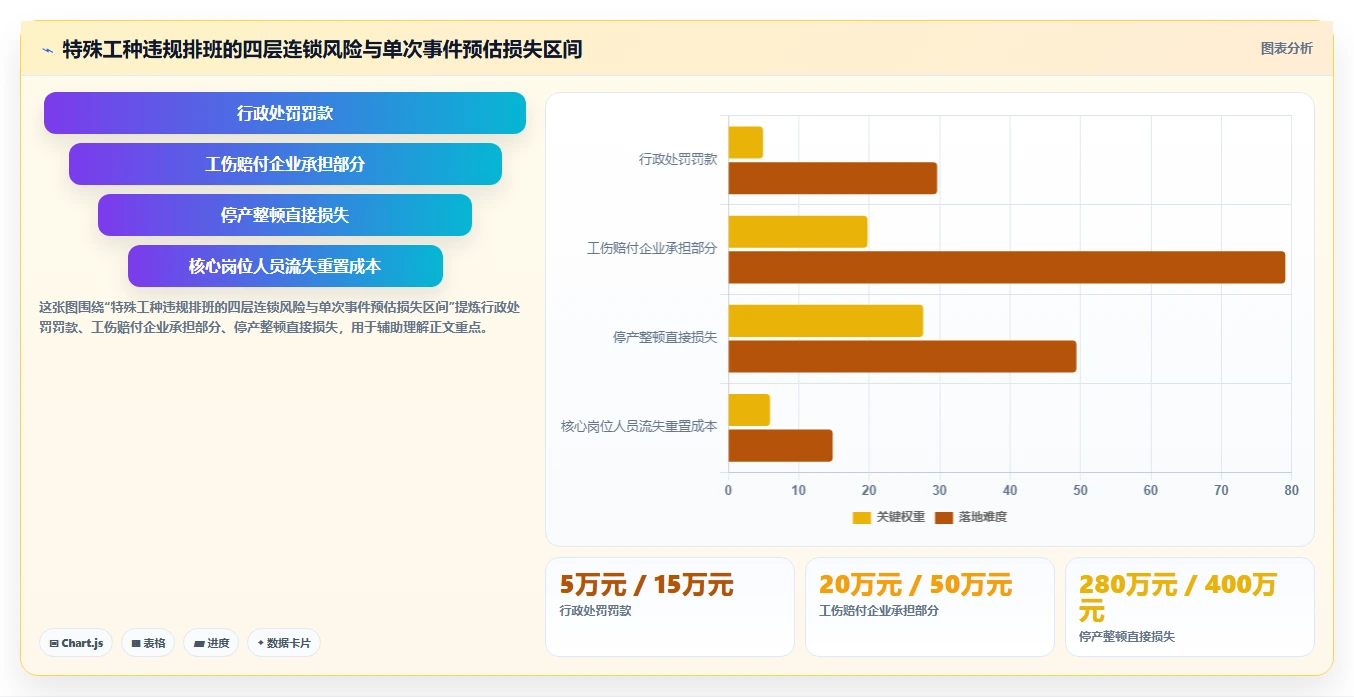Click the yellow bar for 行政处罚罚款
The height and width of the screenshot is (697, 1354).
745,142
